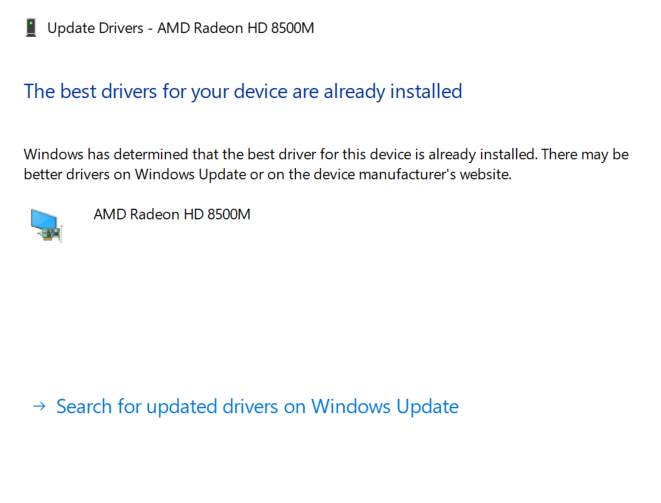Viewport: 661px width, 503px height.
Task: Click the "Update Drivers - AMD Radeon HD 8500M" title
Action: pos(180,27)
